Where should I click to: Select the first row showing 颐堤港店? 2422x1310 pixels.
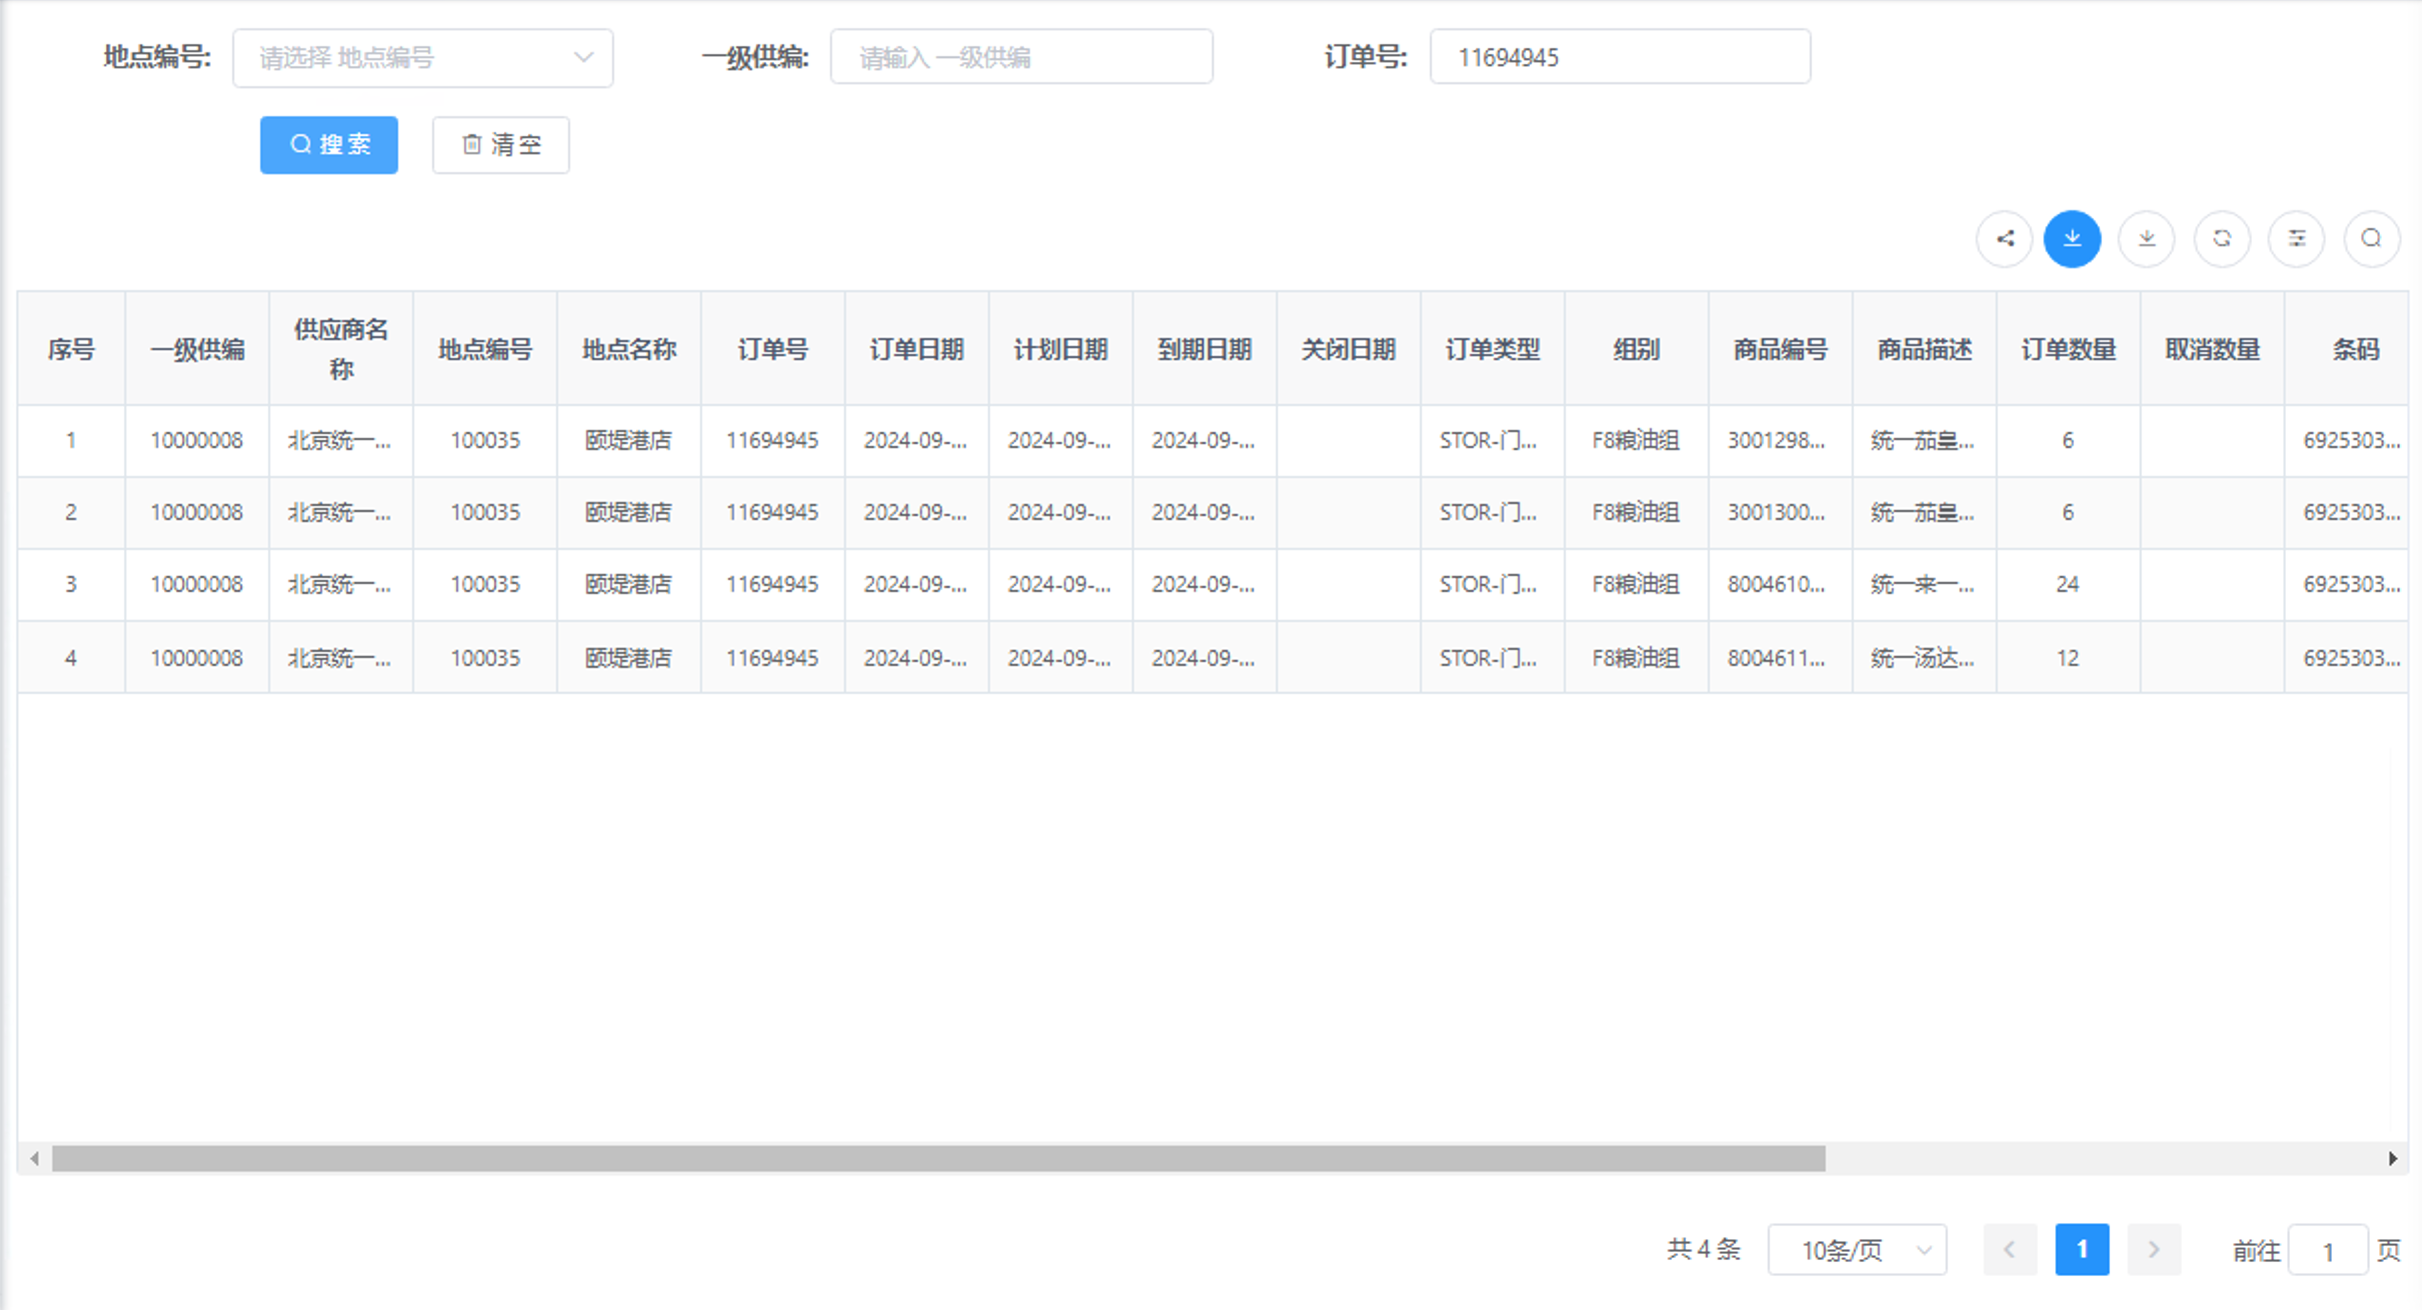tap(628, 440)
